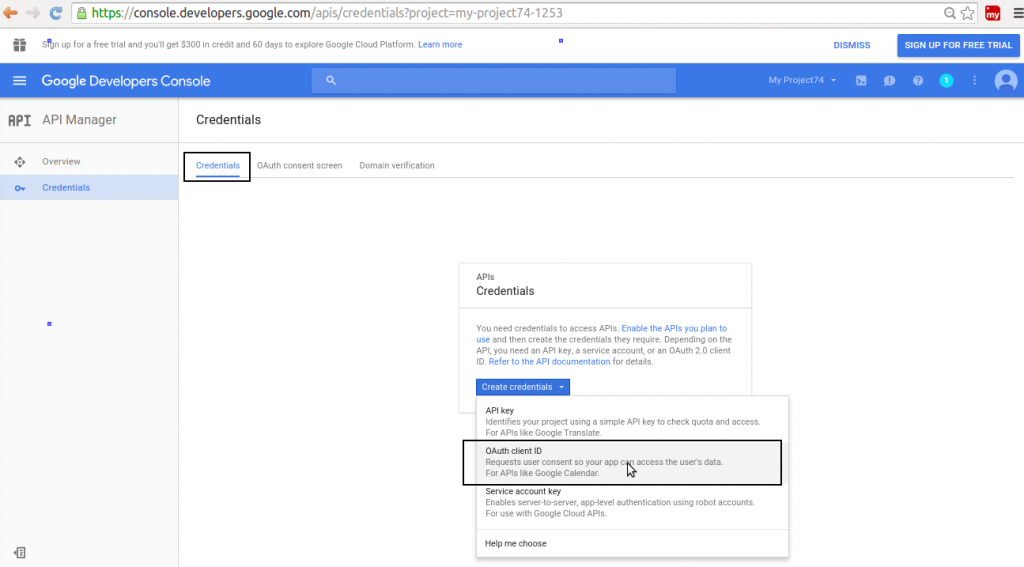Expand the My Project74 project selector

[x=802, y=81]
